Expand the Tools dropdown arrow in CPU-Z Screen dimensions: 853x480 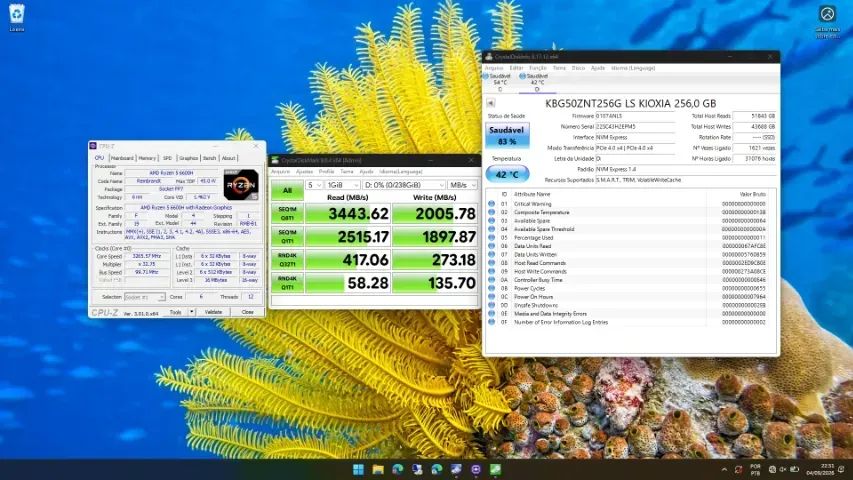tap(191, 312)
